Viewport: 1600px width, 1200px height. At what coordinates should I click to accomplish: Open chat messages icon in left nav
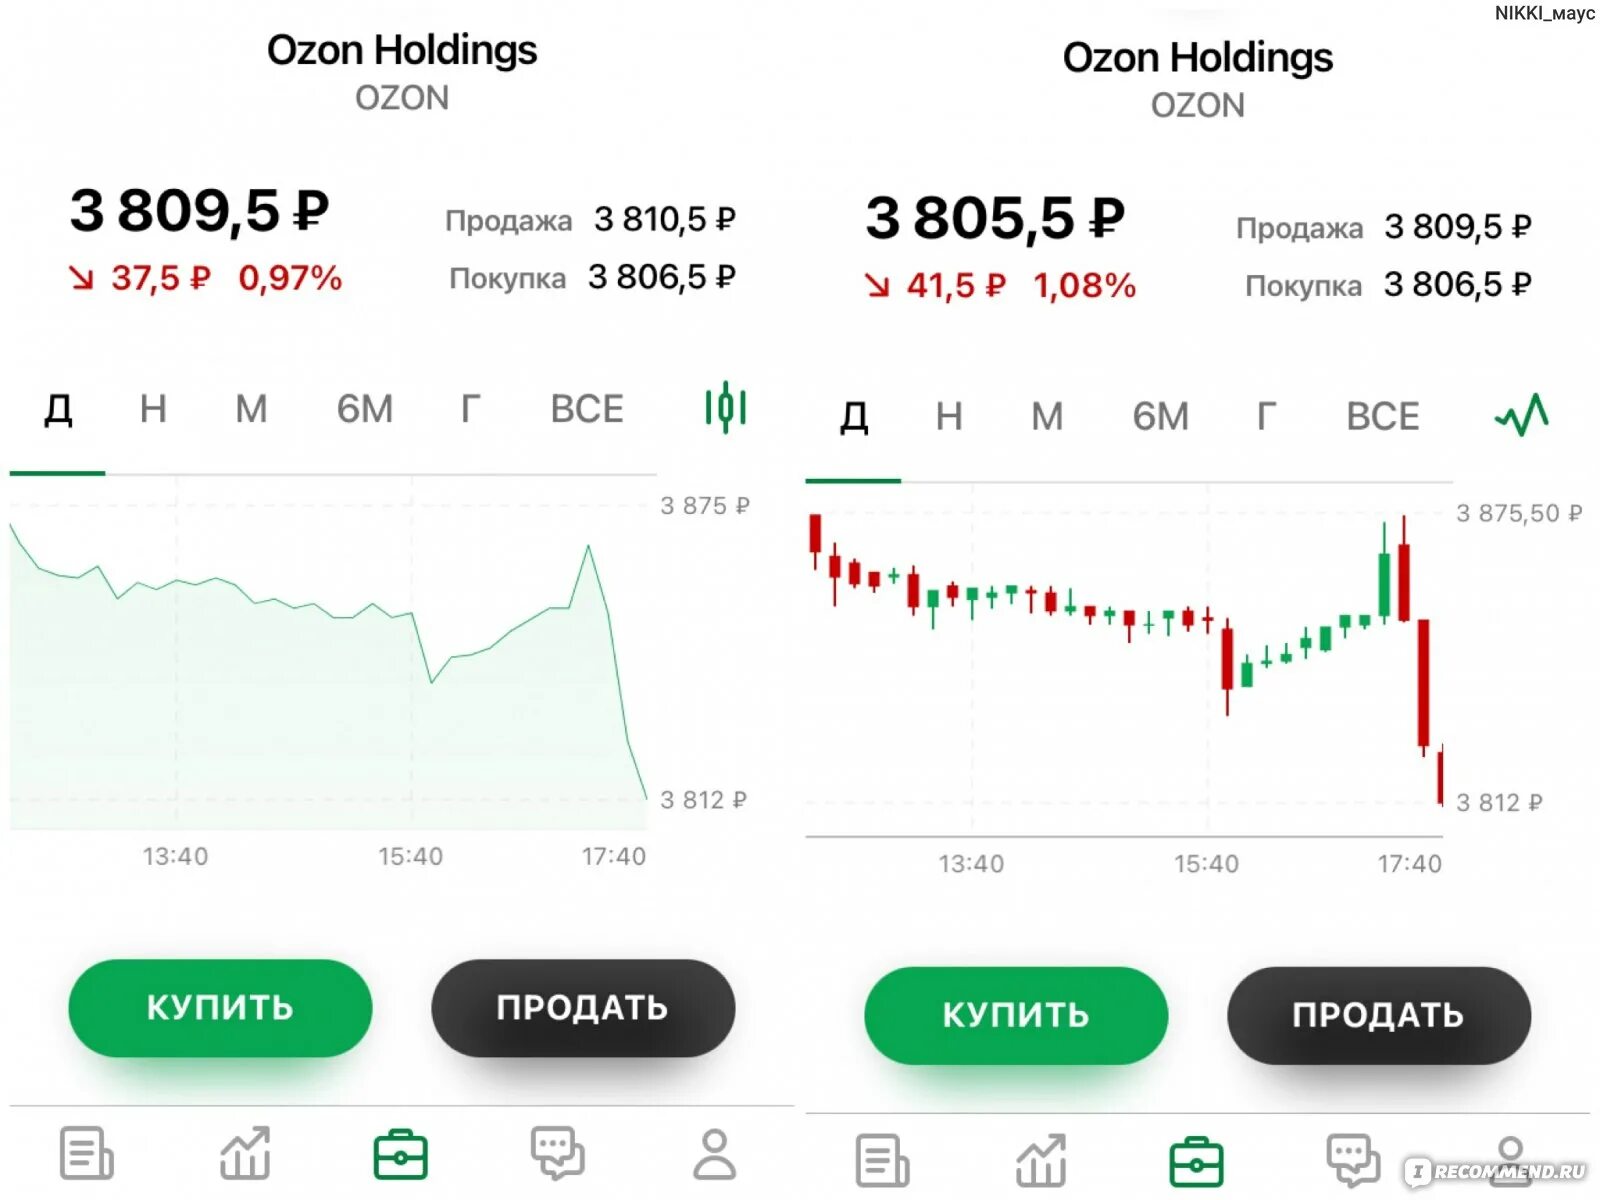(x=557, y=1153)
